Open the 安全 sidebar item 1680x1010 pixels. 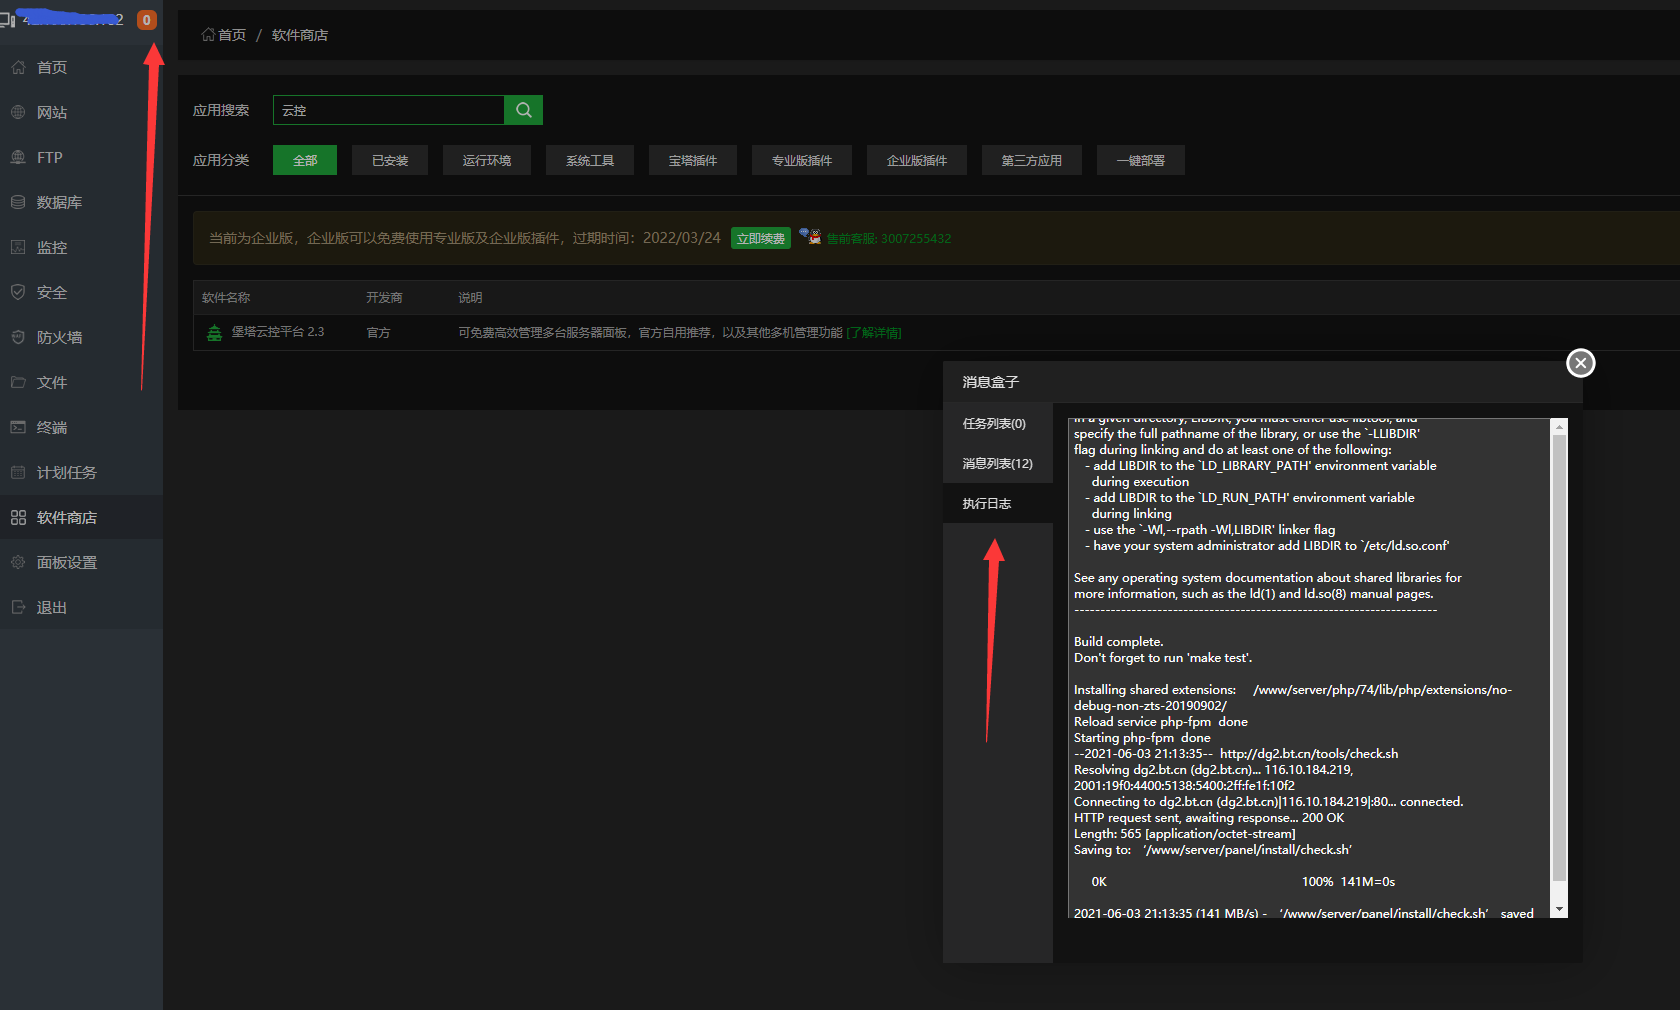81,292
